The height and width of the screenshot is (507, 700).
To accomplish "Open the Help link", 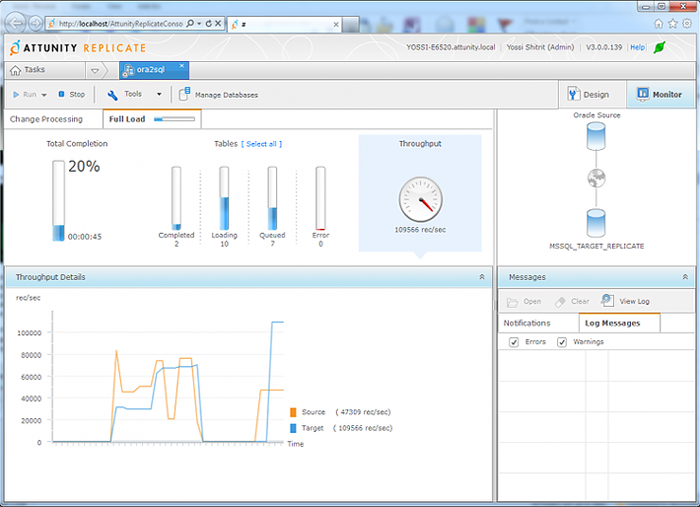I will tap(638, 47).
